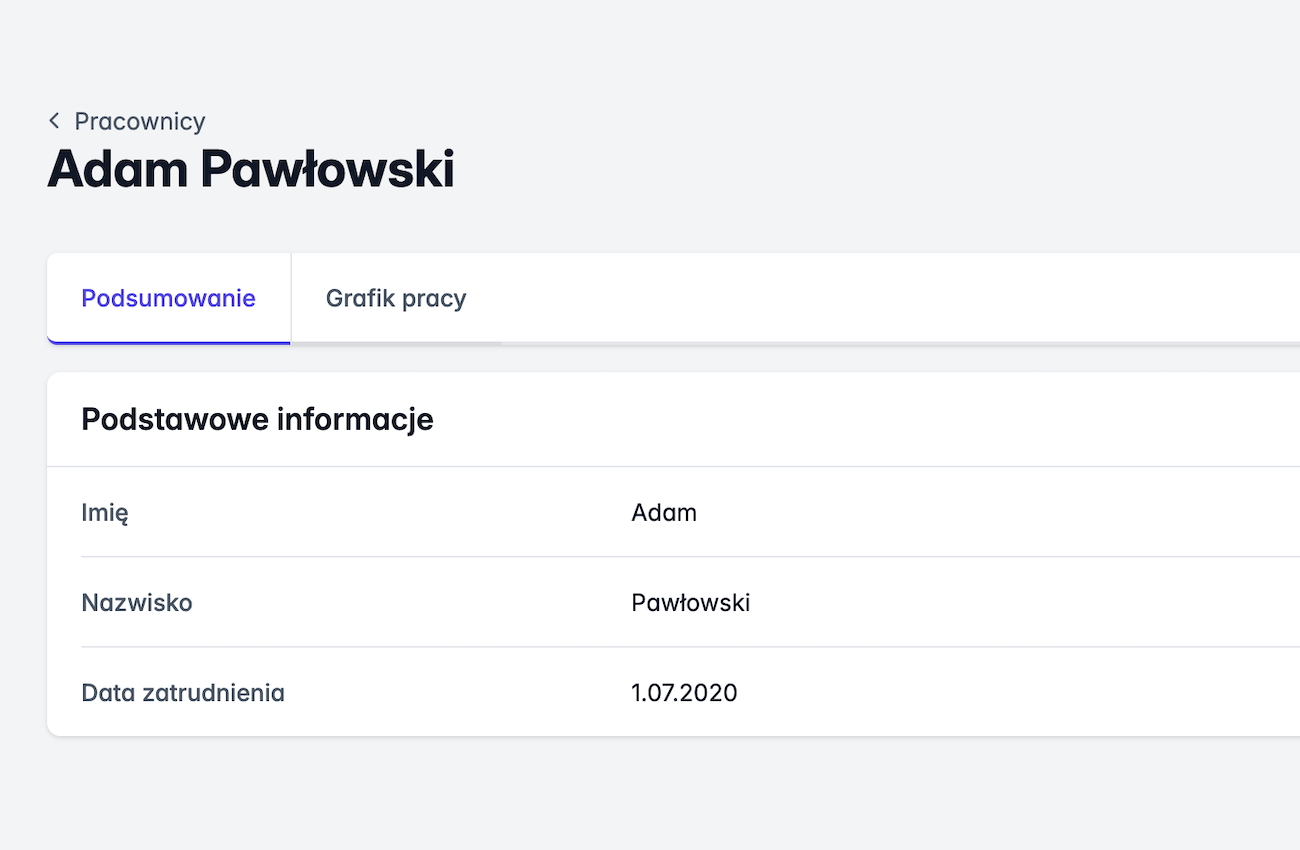Click the blue underline below Podsumowanie
The width and height of the screenshot is (1300, 850).
pyautogui.click(x=168, y=343)
